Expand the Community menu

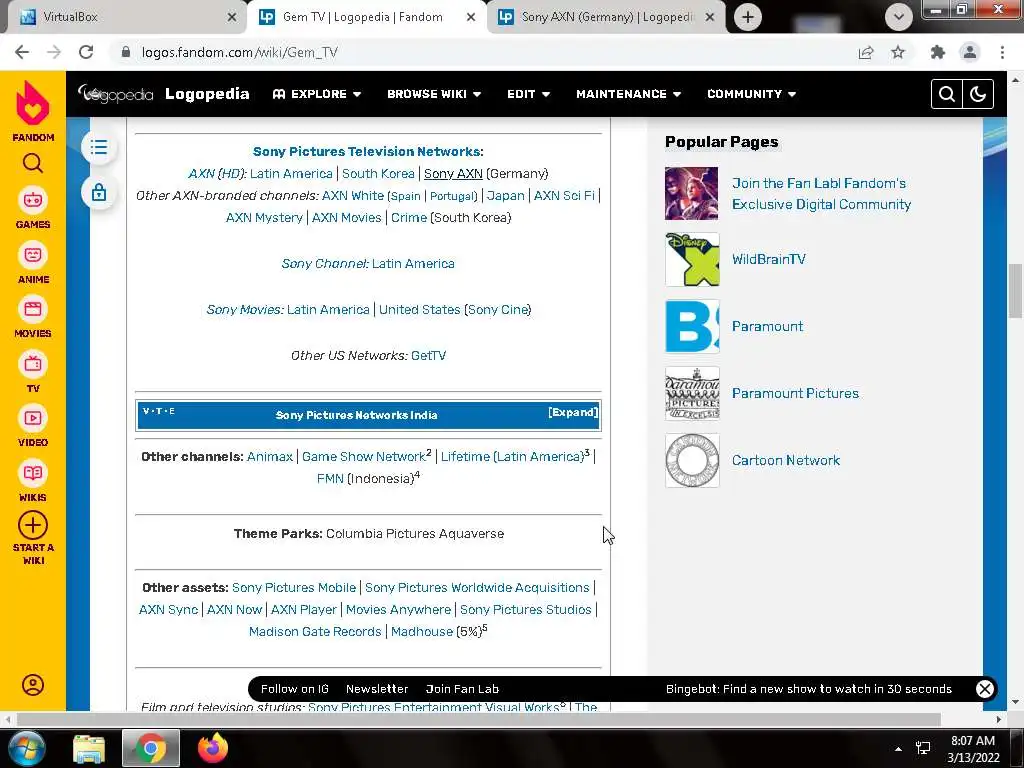752,94
